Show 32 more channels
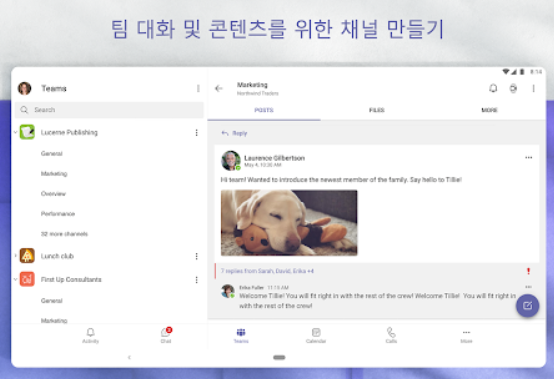The width and height of the screenshot is (554, 379). [x=64, y=234]
